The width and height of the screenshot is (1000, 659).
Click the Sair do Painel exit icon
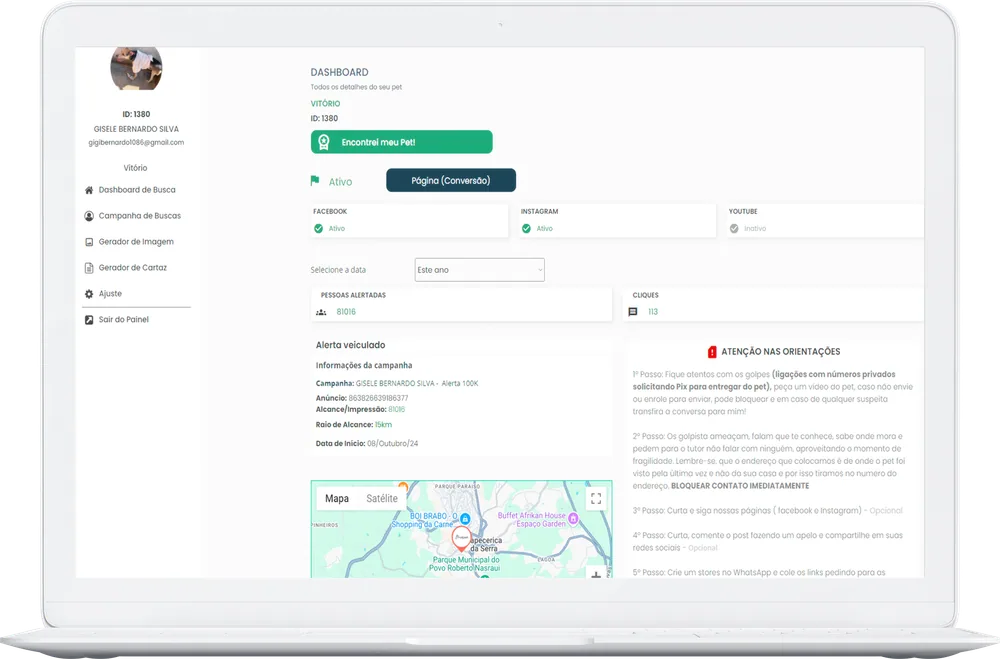coord(89,320)
